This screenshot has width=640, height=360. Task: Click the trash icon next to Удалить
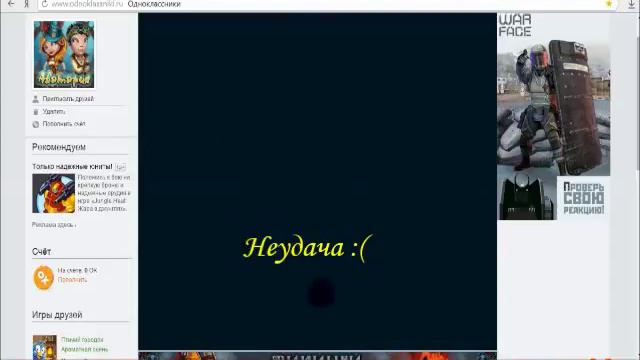(36, 111)
